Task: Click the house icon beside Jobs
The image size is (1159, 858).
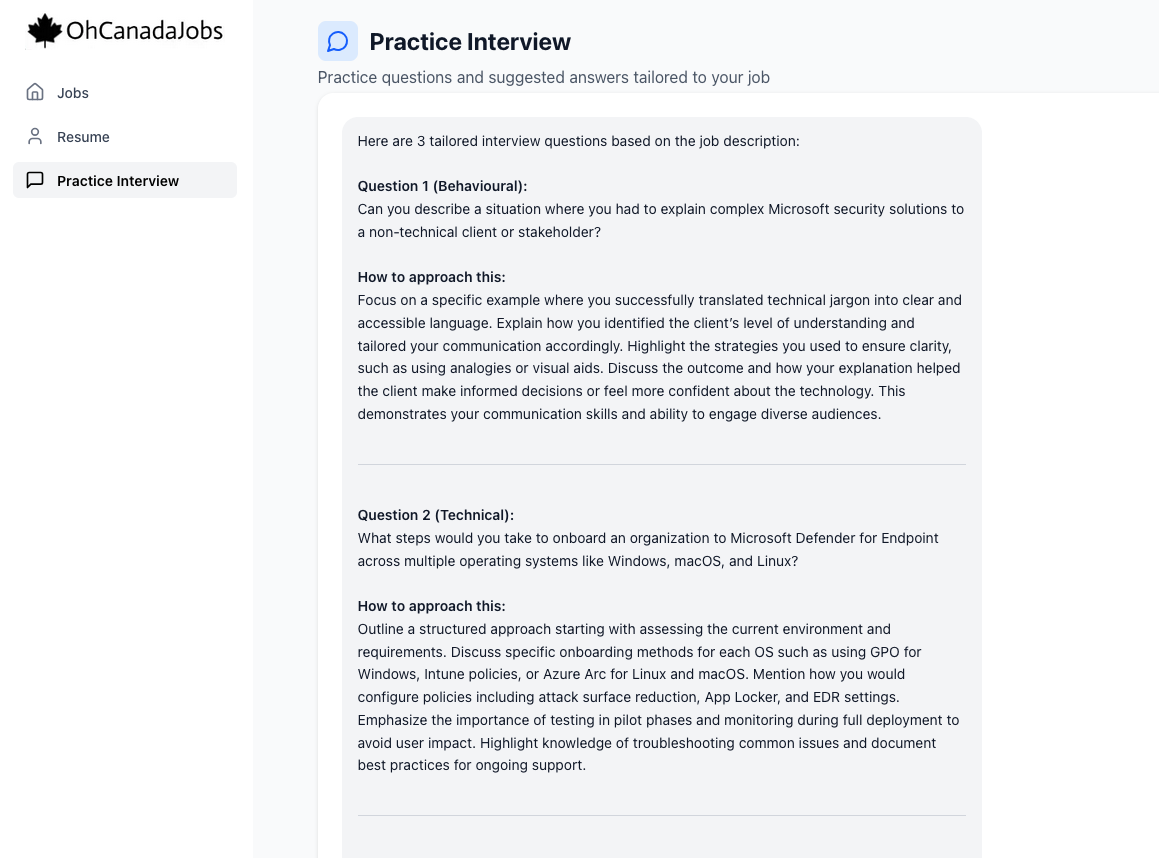Action: (35, 92)
